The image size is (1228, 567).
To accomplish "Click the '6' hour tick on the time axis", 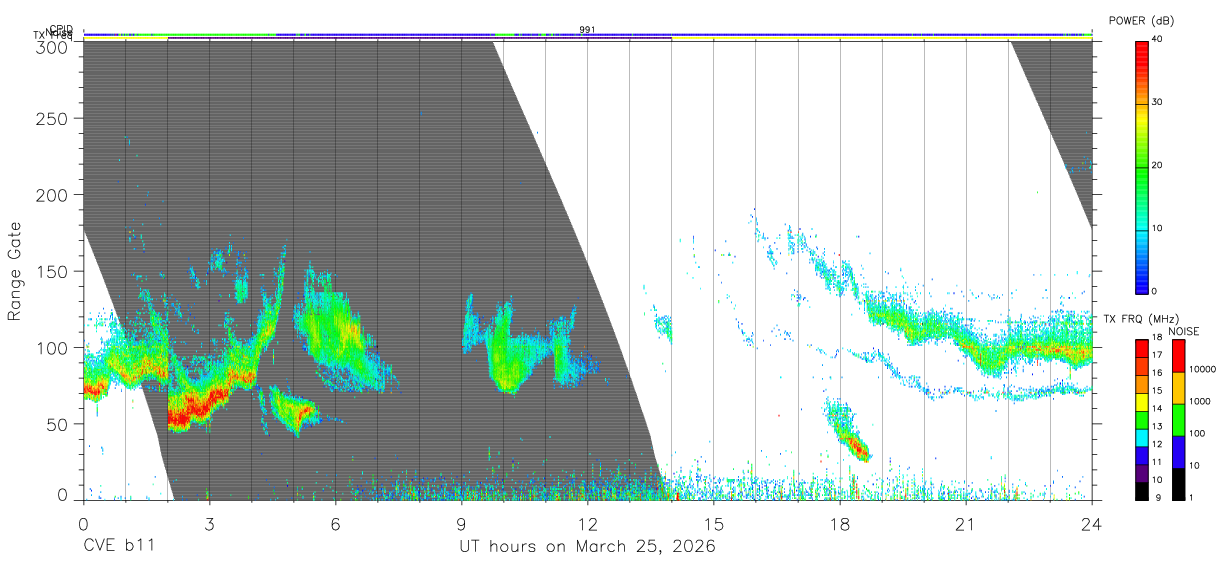I will [x=335, y=524].
